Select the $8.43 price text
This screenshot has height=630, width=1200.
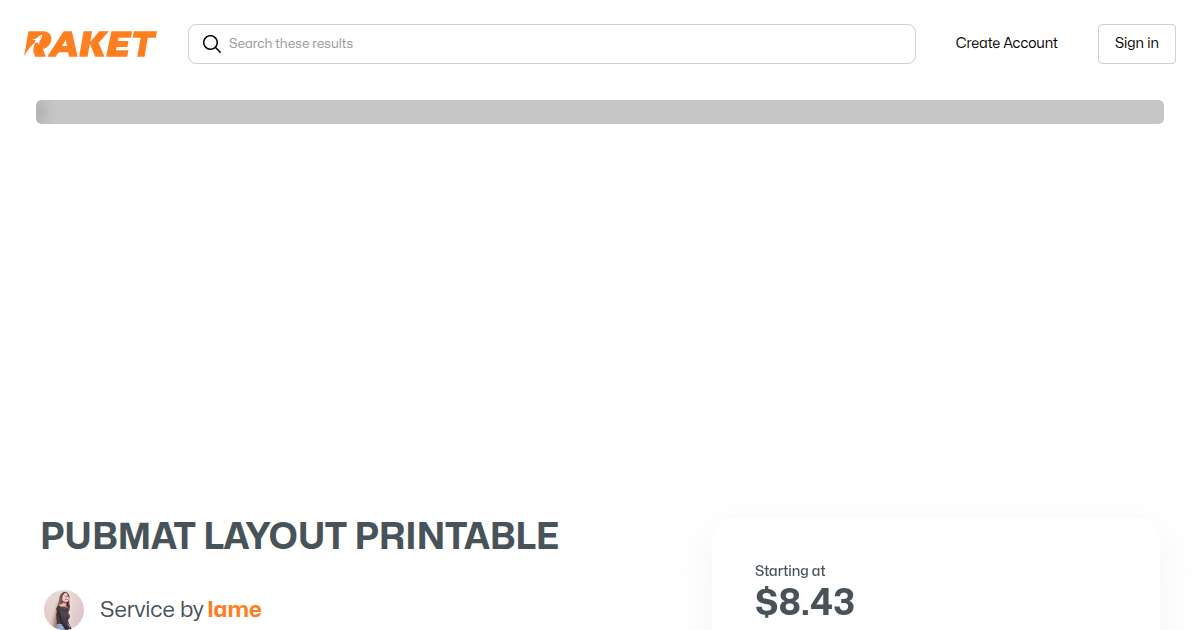[805, 602]
